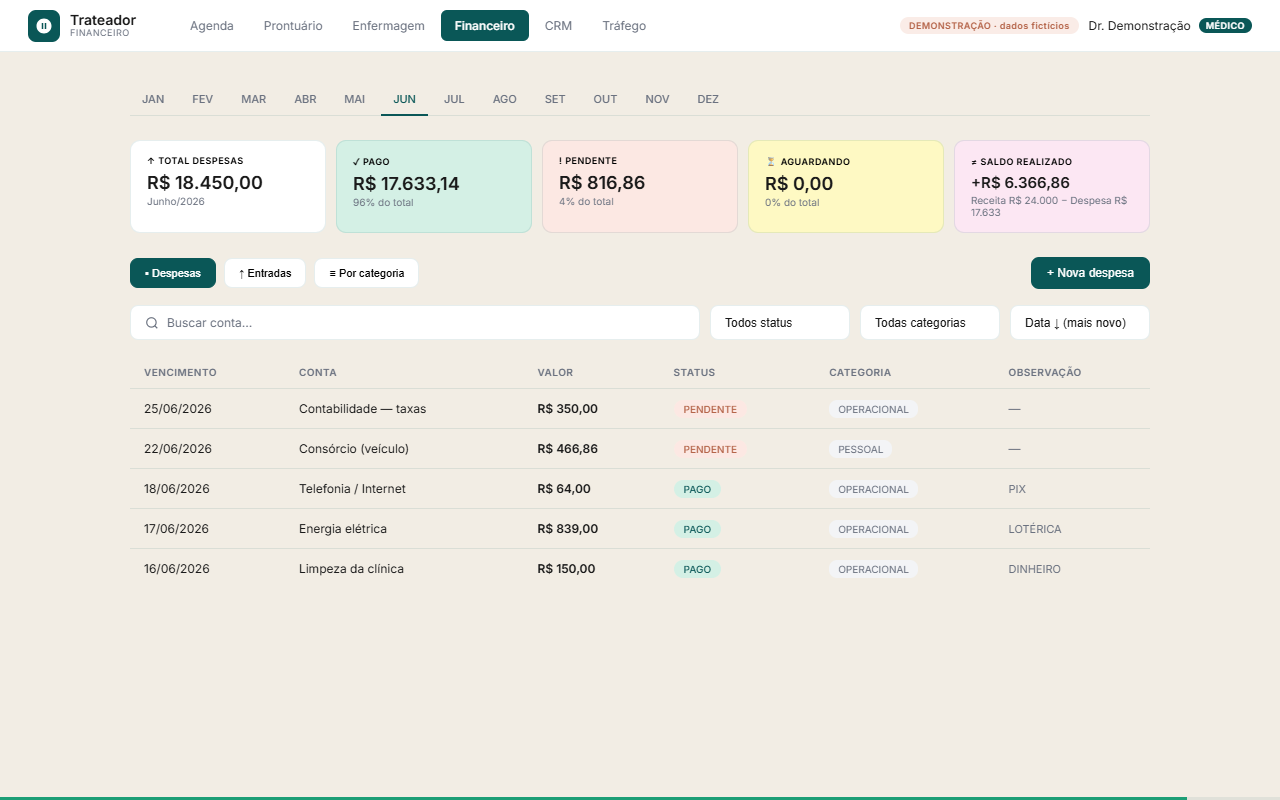The image size is (1280, 800).
Task: Open the AGO month tab
Action: pyautogui.click(x=505, y=99)
